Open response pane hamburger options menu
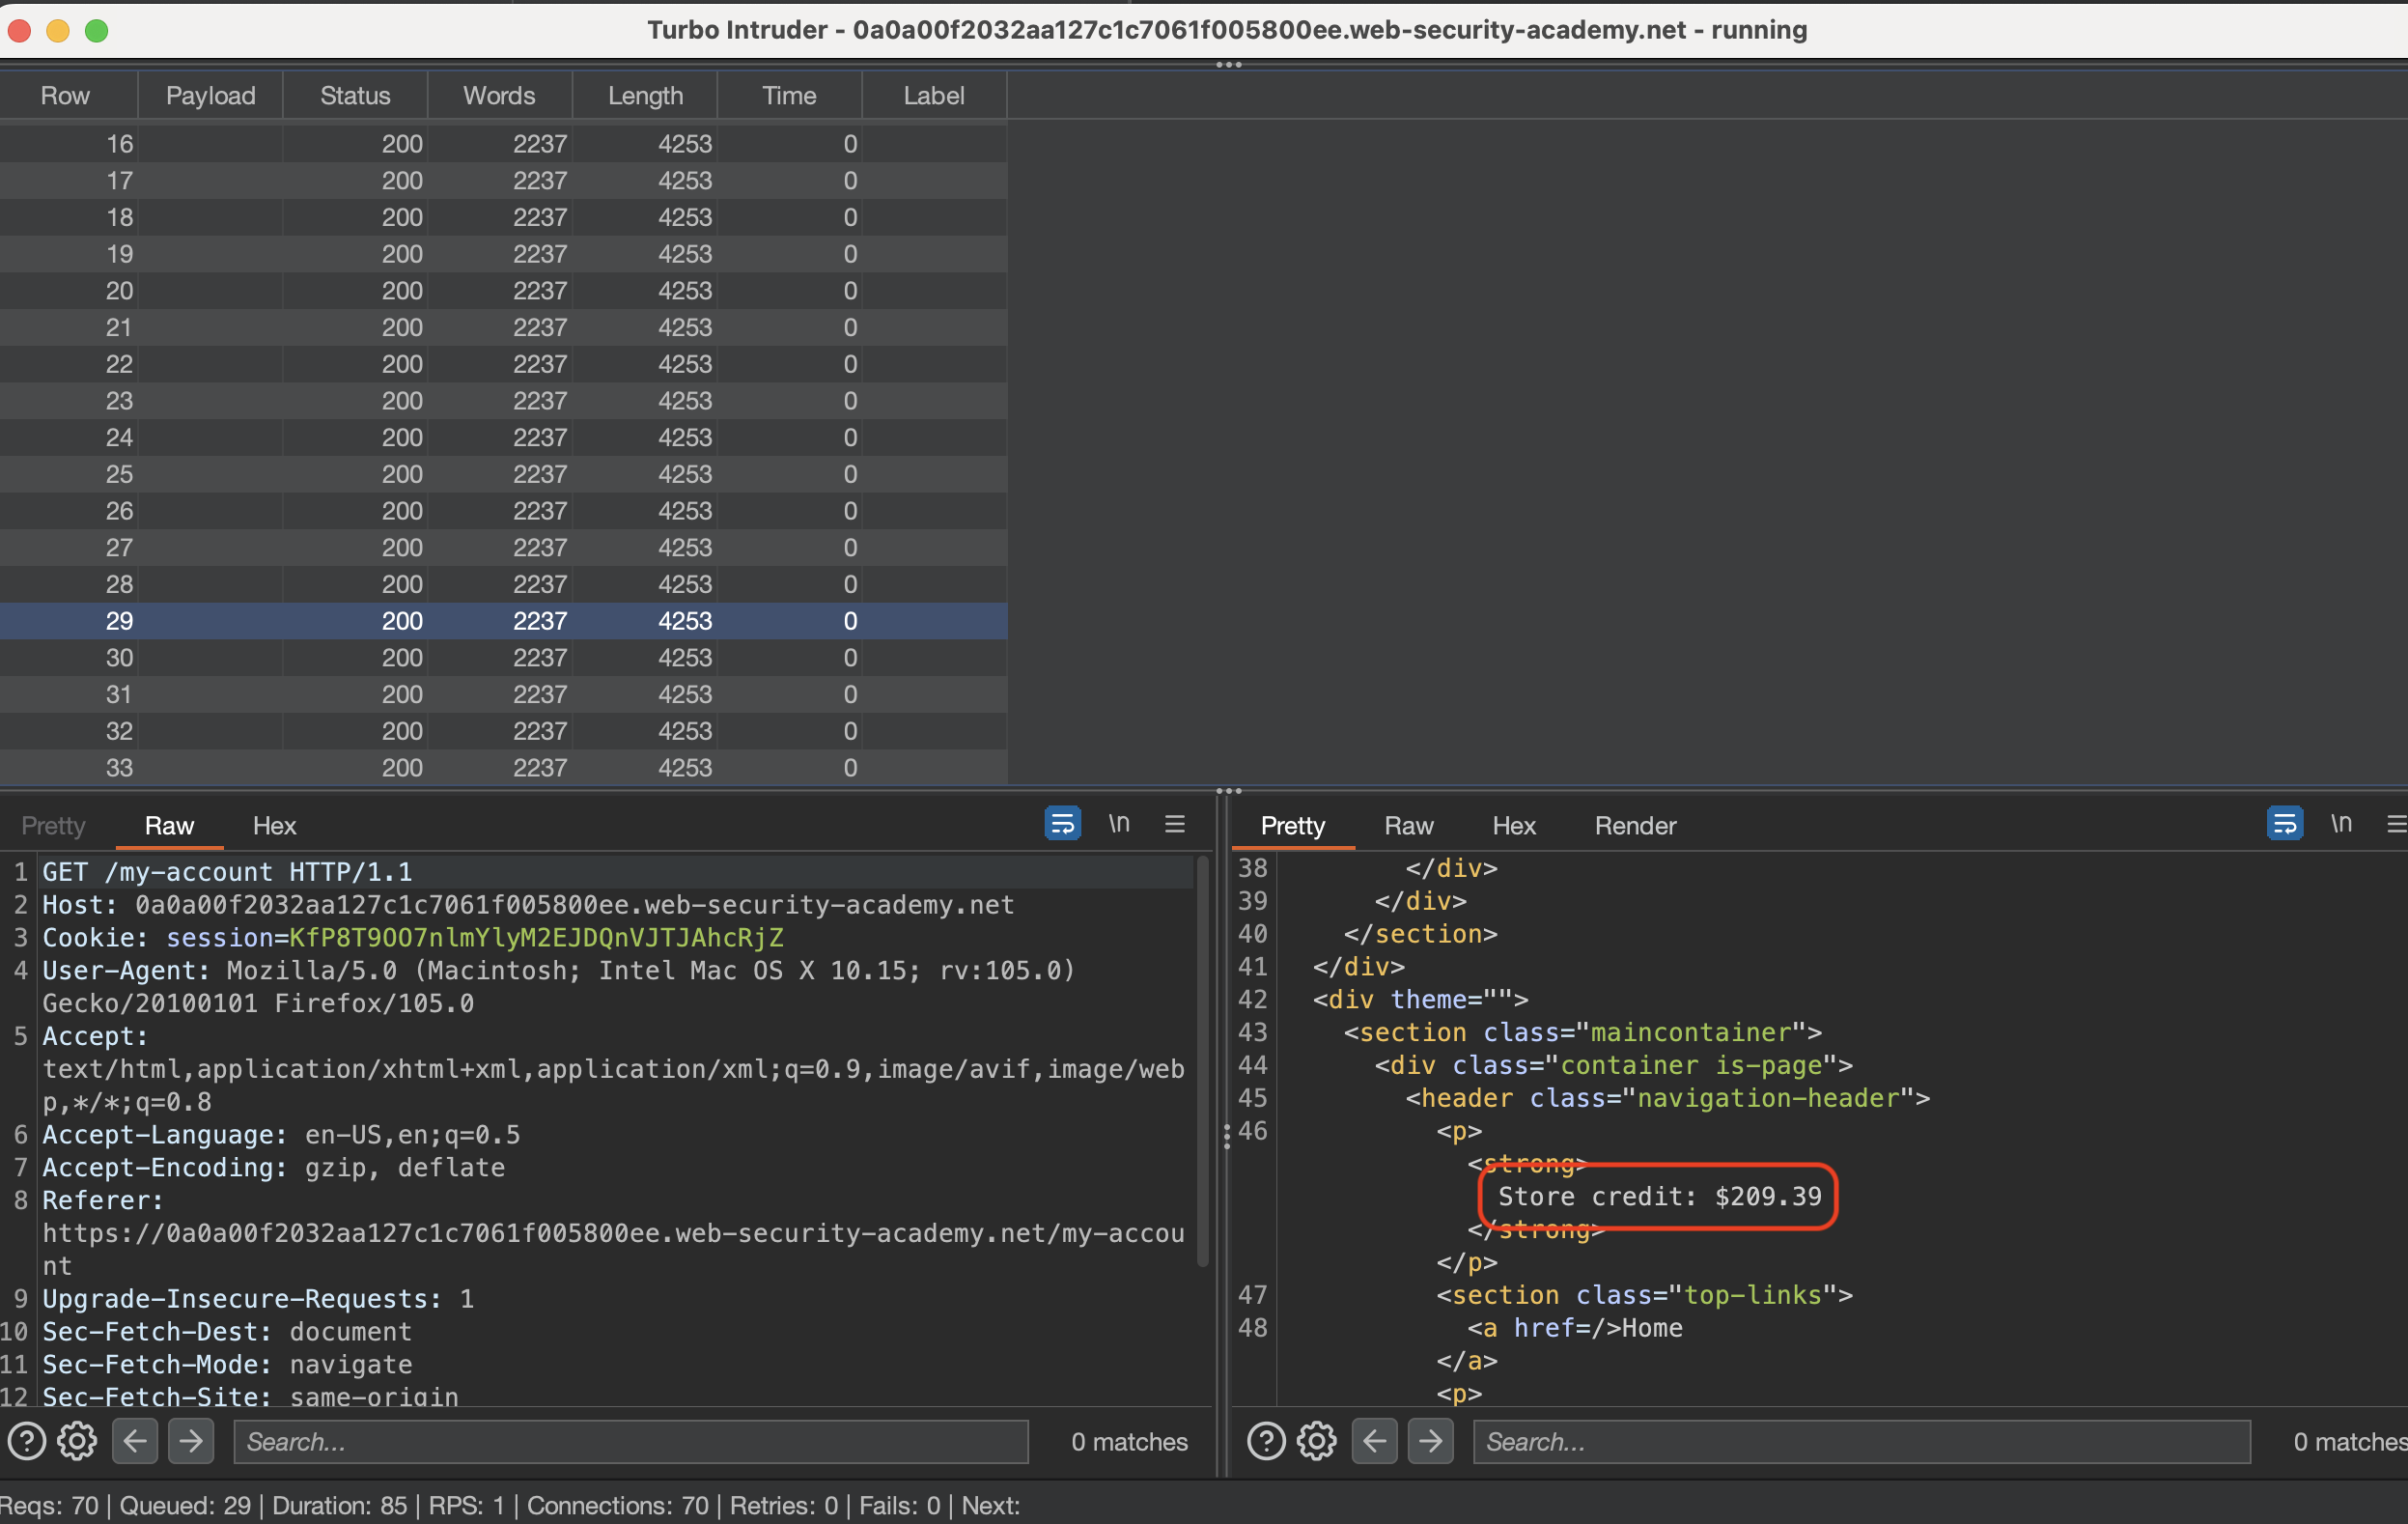 coord(2396,824)
